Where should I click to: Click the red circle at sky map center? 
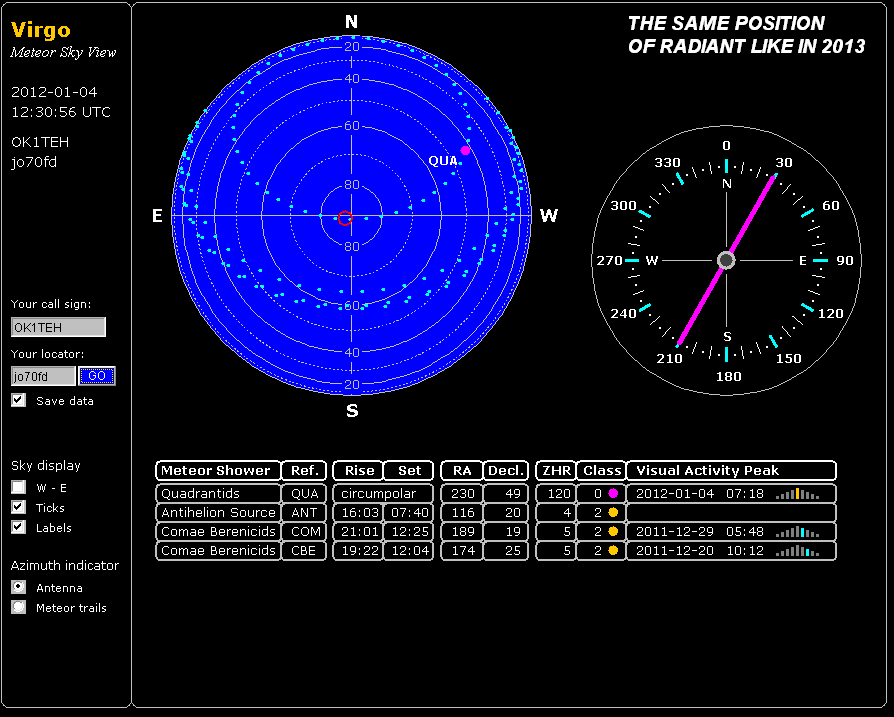[345, 218]
